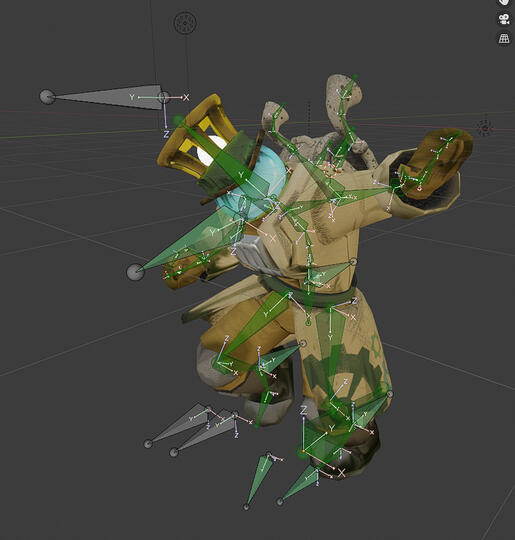The width and height of the screenshot is (515, 540).
Task: Toggle the camera view icon
Action: click(x=504, y=19)
